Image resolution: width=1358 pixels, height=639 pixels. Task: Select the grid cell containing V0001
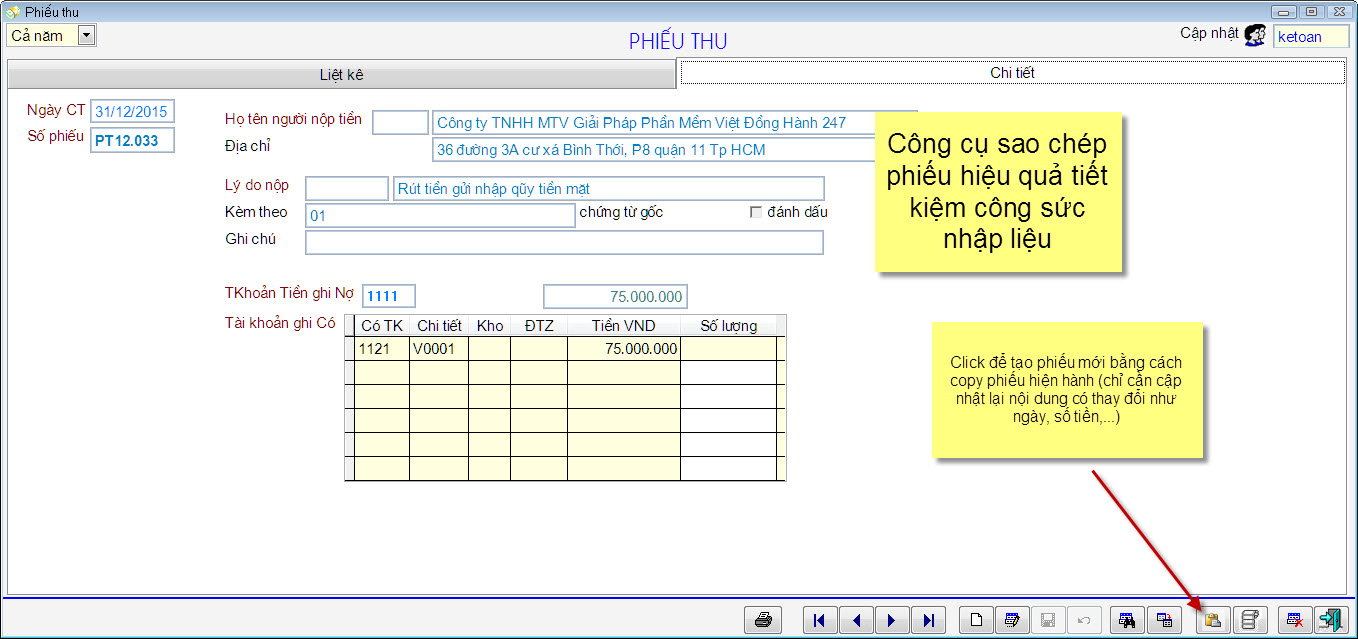[438, 349]
